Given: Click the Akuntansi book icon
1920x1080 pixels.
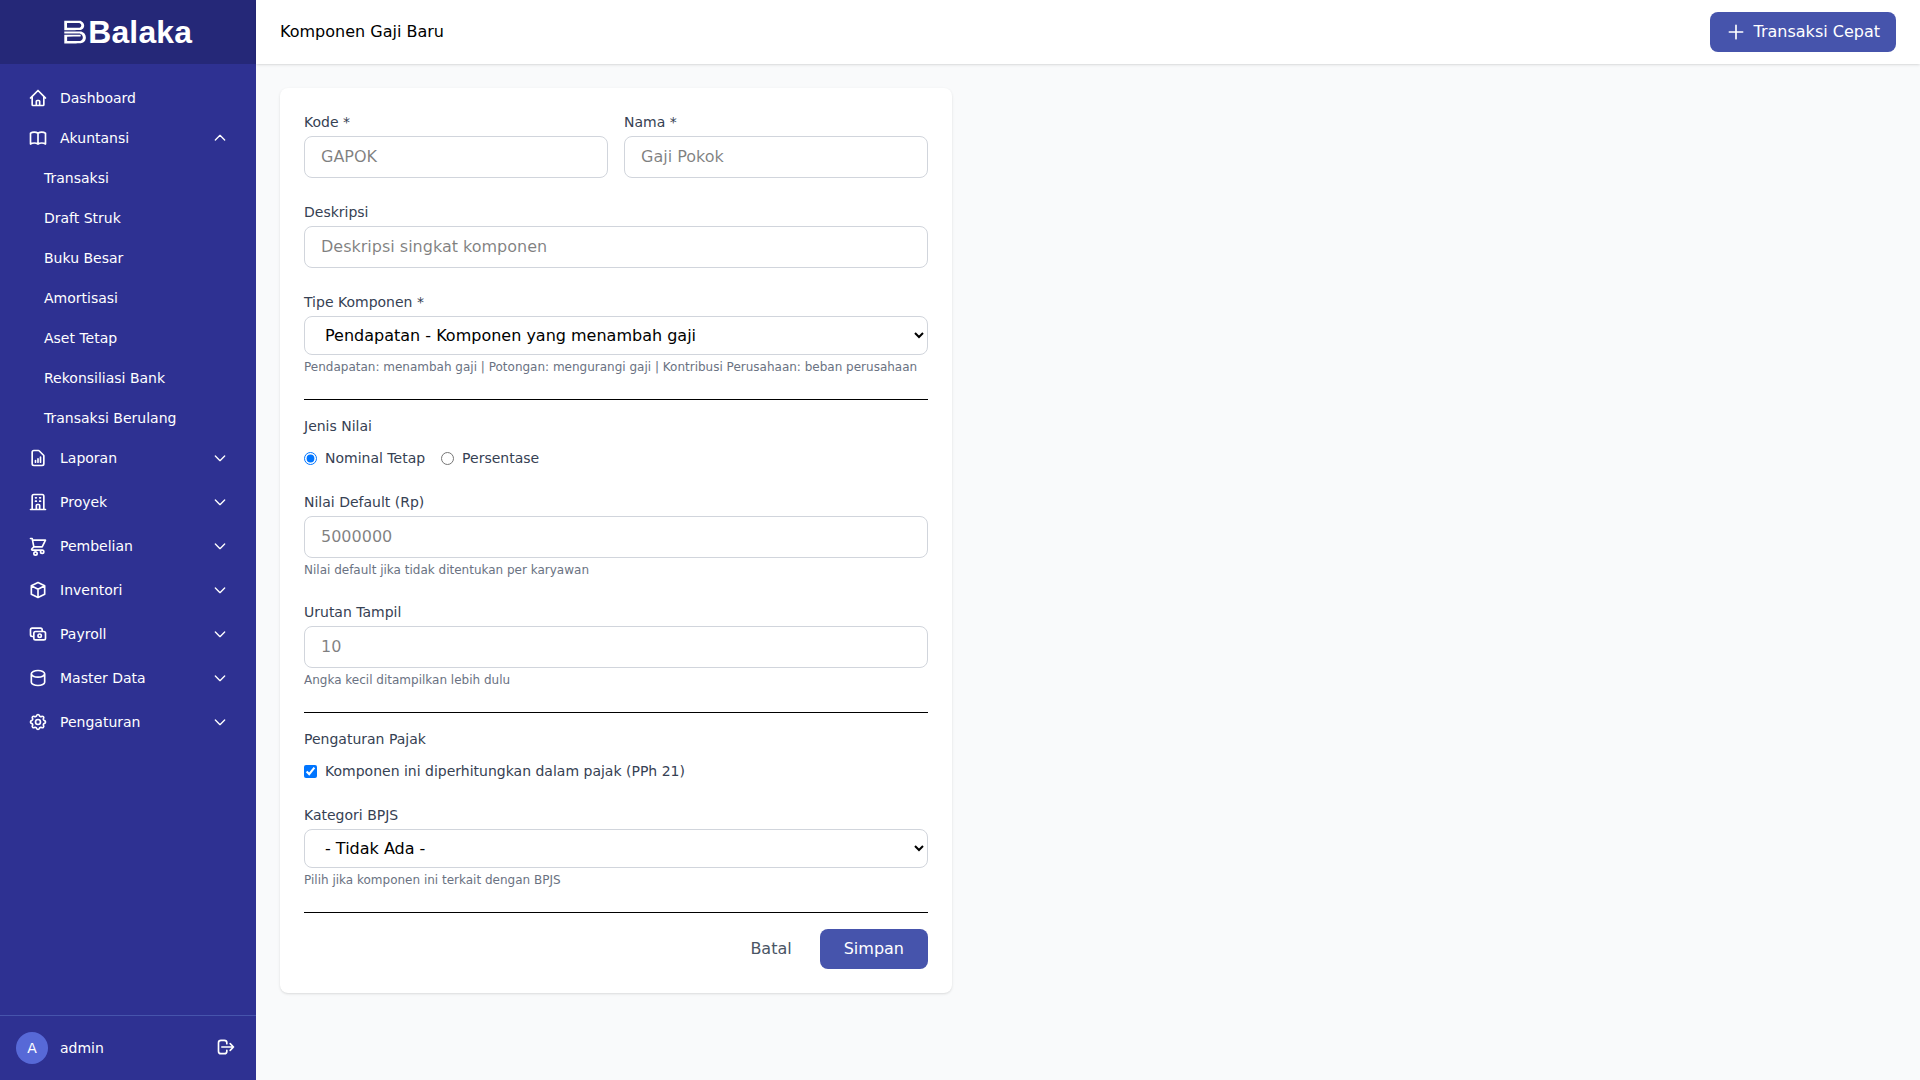Looking at the screenshot, I should (x=38, y=138).
